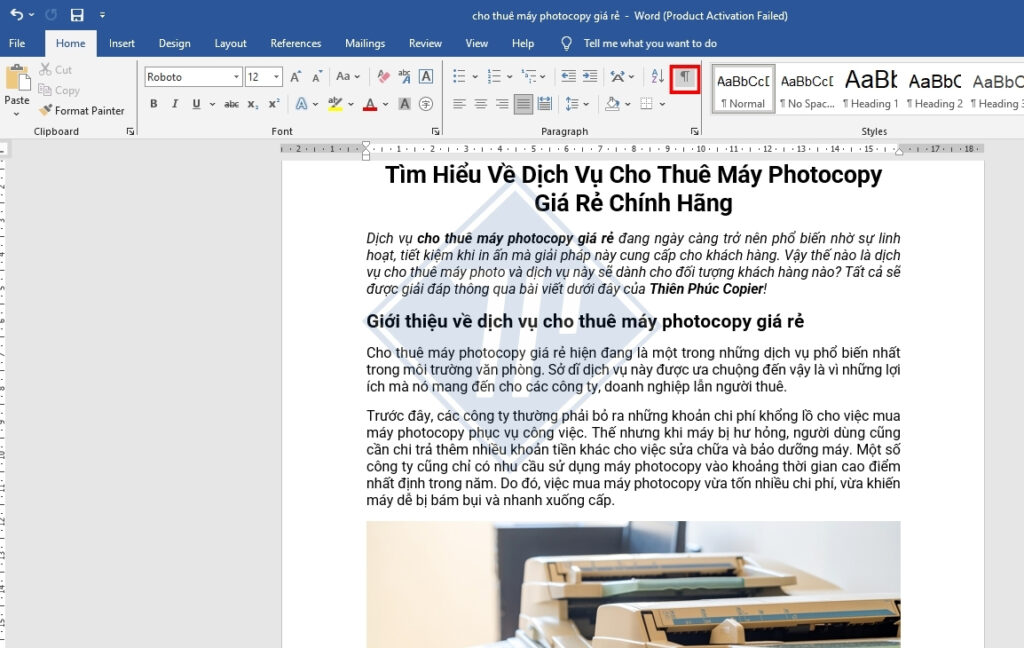
Task: Align text to the right
Action: tap(502, 104)
